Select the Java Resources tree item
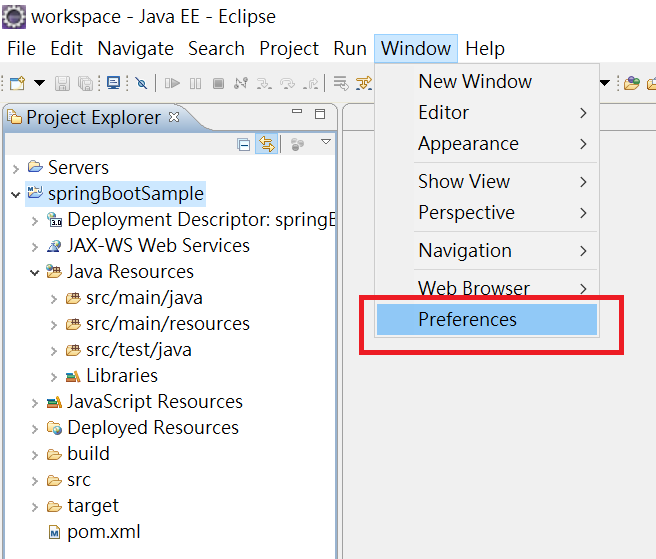 [130, 272]
